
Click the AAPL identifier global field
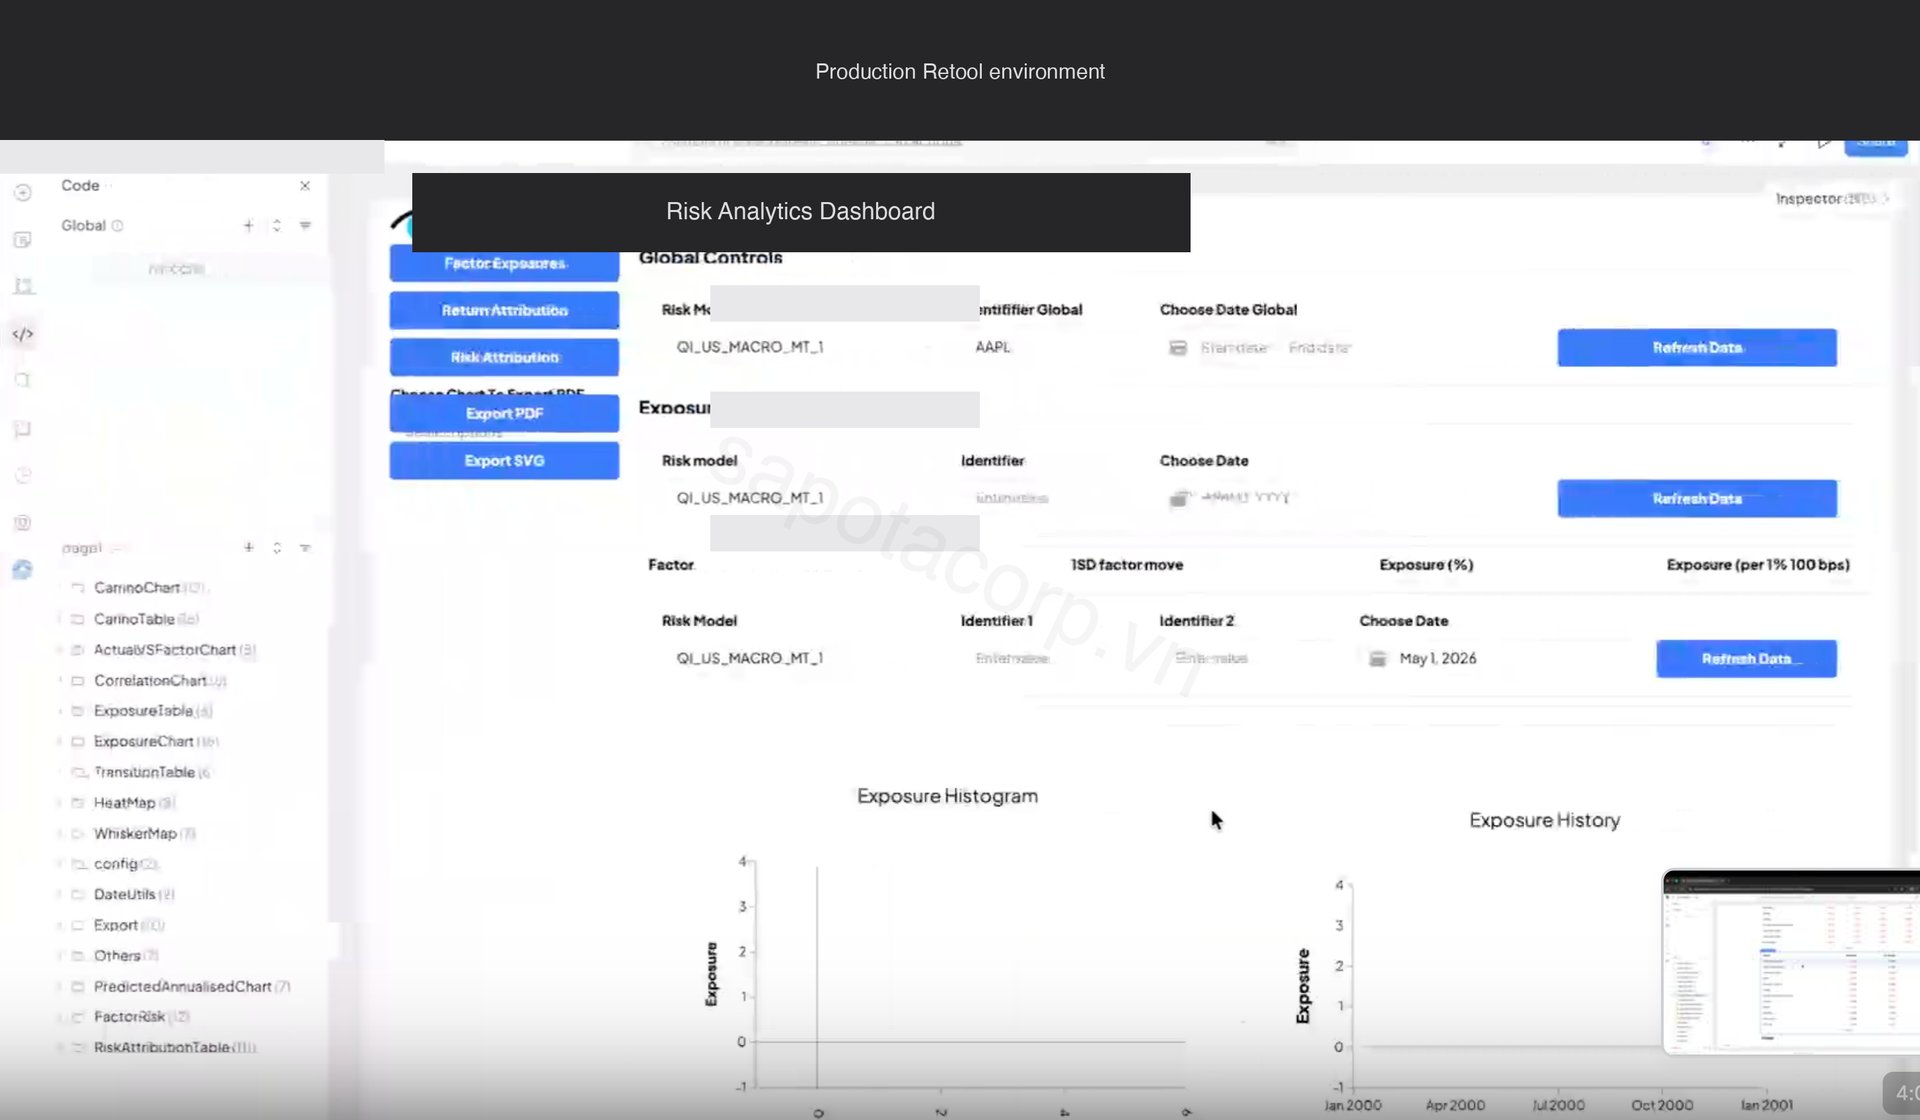[x=1050, y=348]
